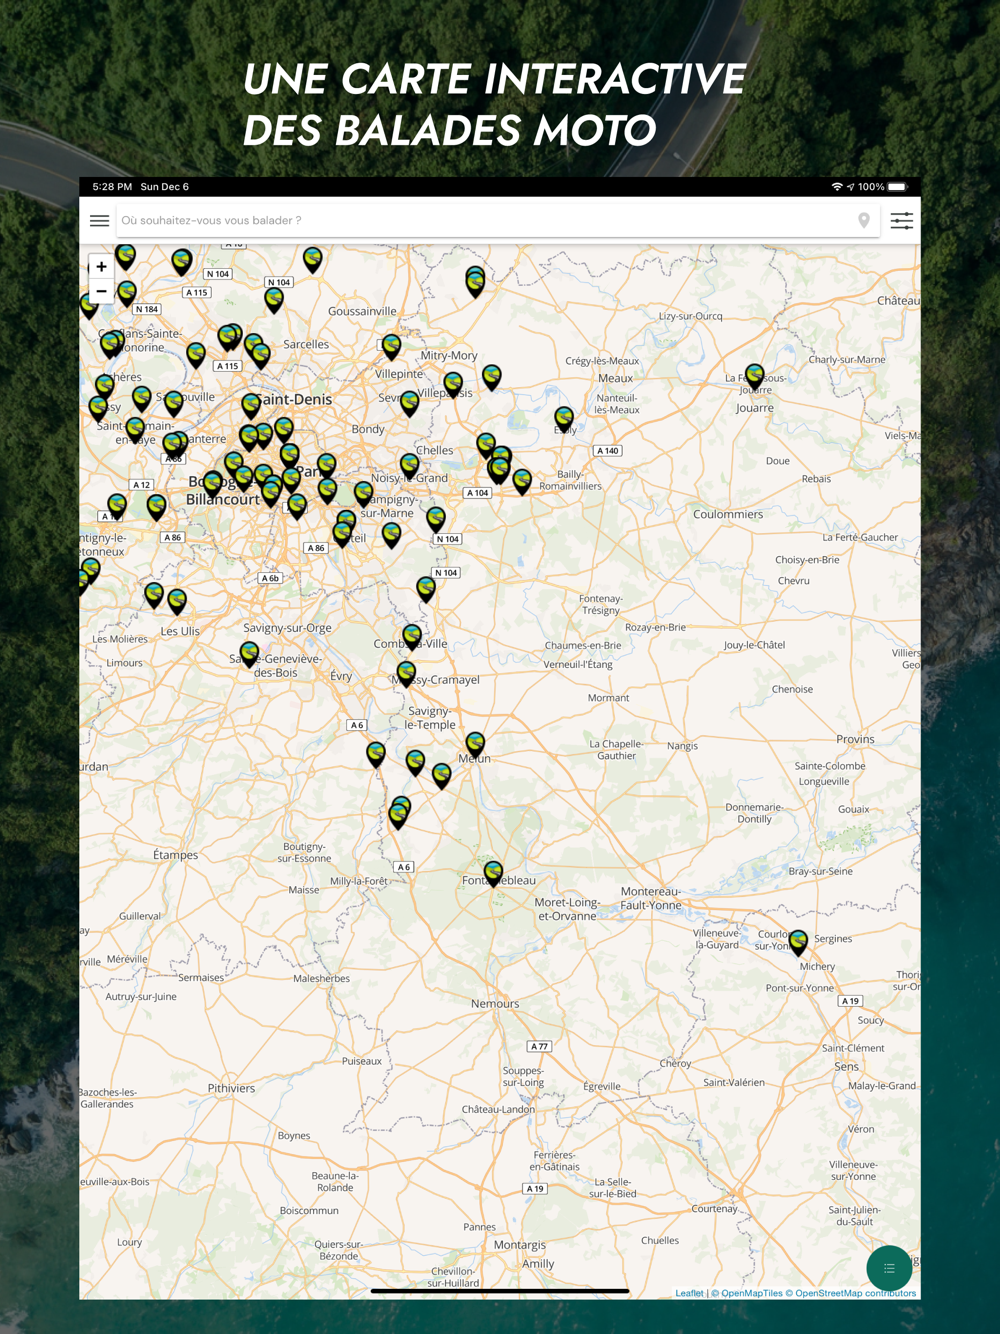
Task: Open the hamburger menu
Action: coord(99,221)
